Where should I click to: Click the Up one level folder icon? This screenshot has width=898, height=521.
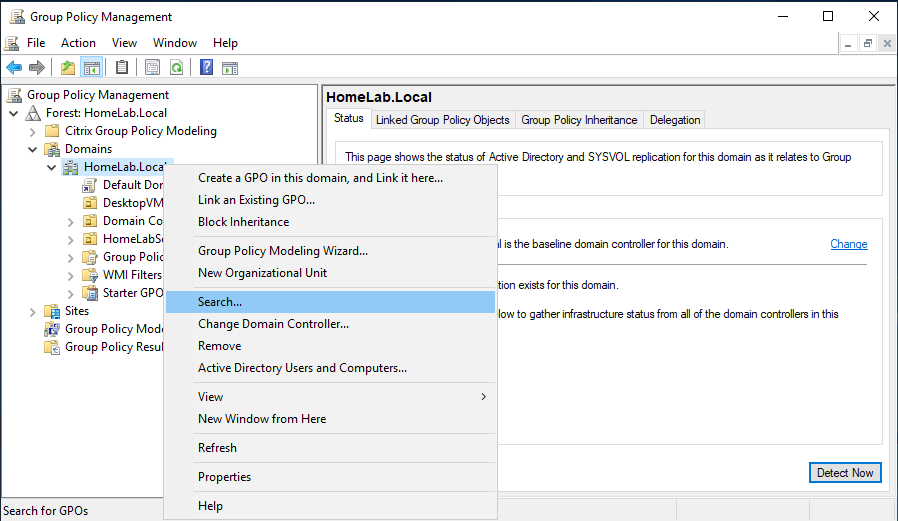(68, 68)
